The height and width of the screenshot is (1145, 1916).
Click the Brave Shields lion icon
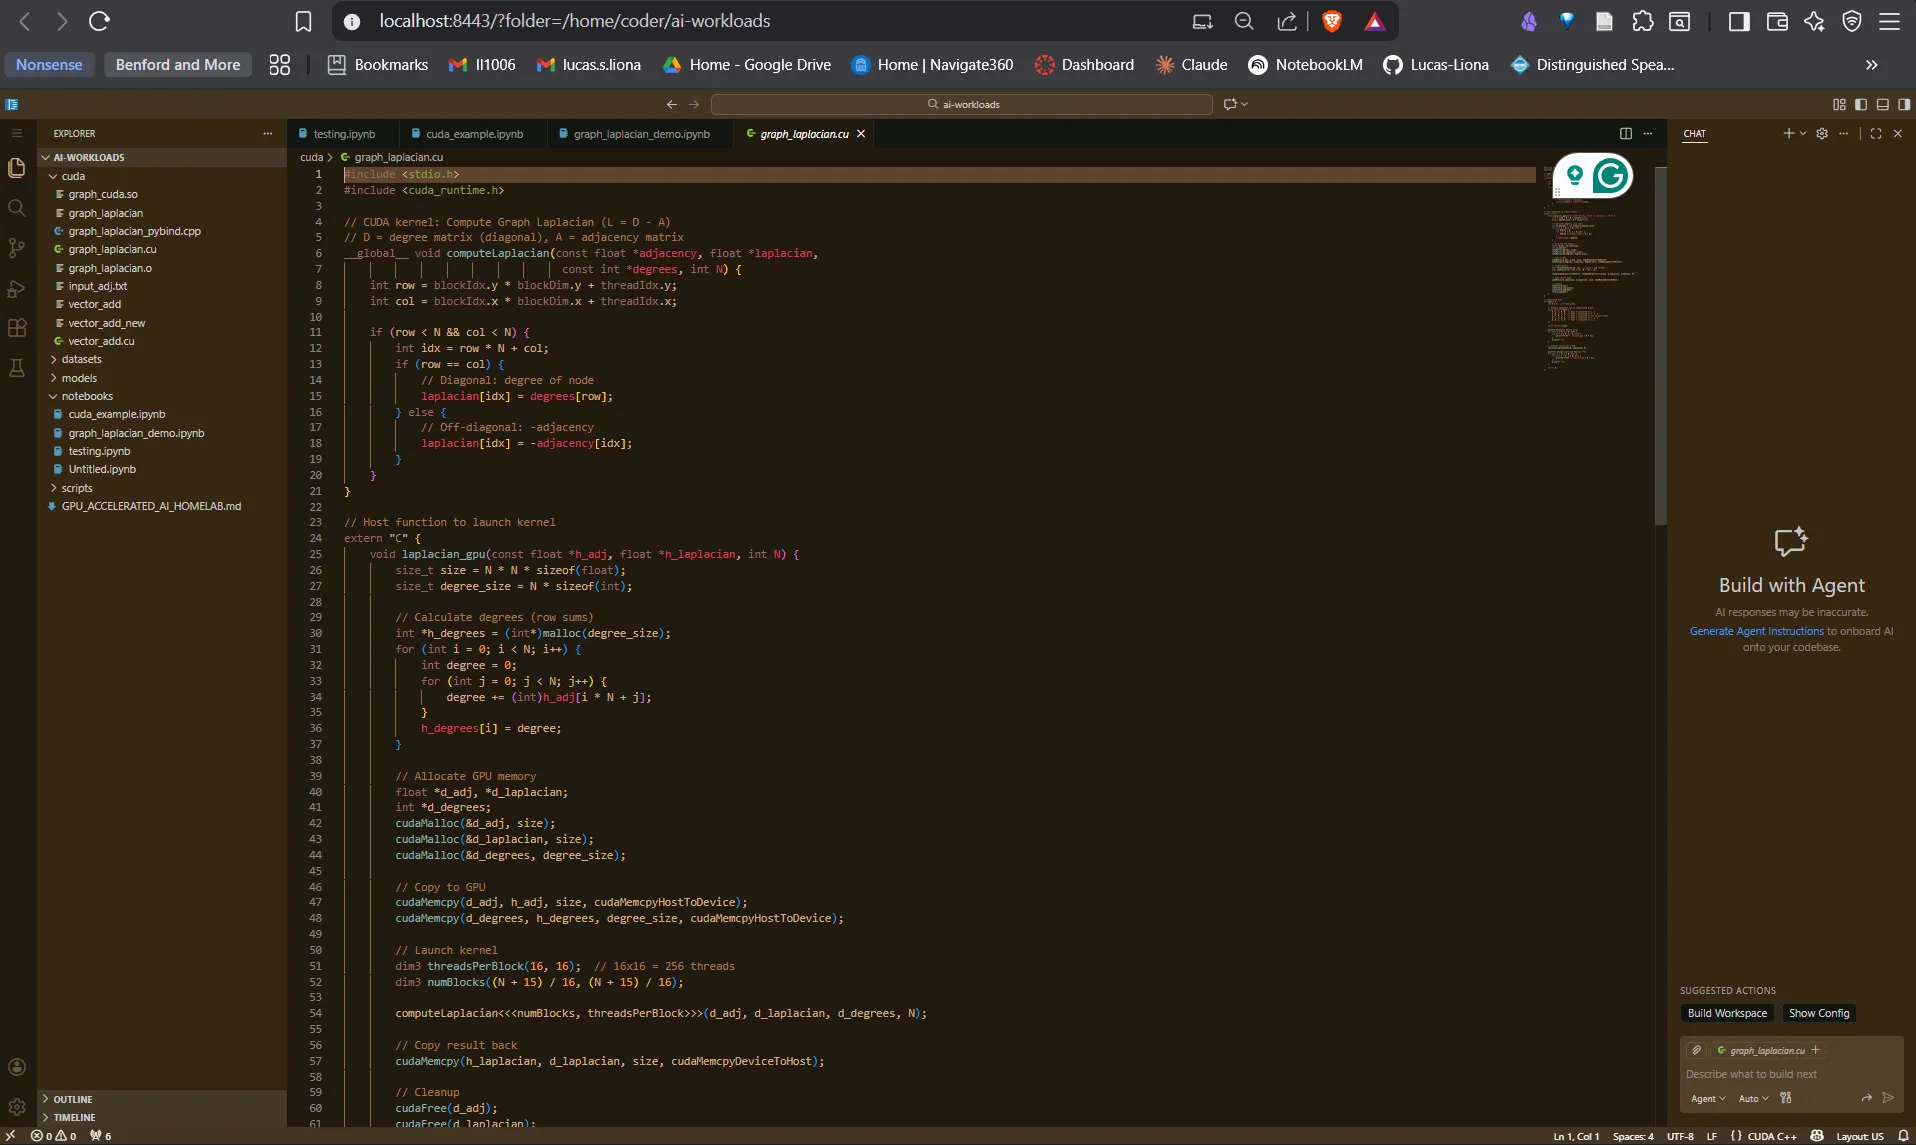(1332, 21)
